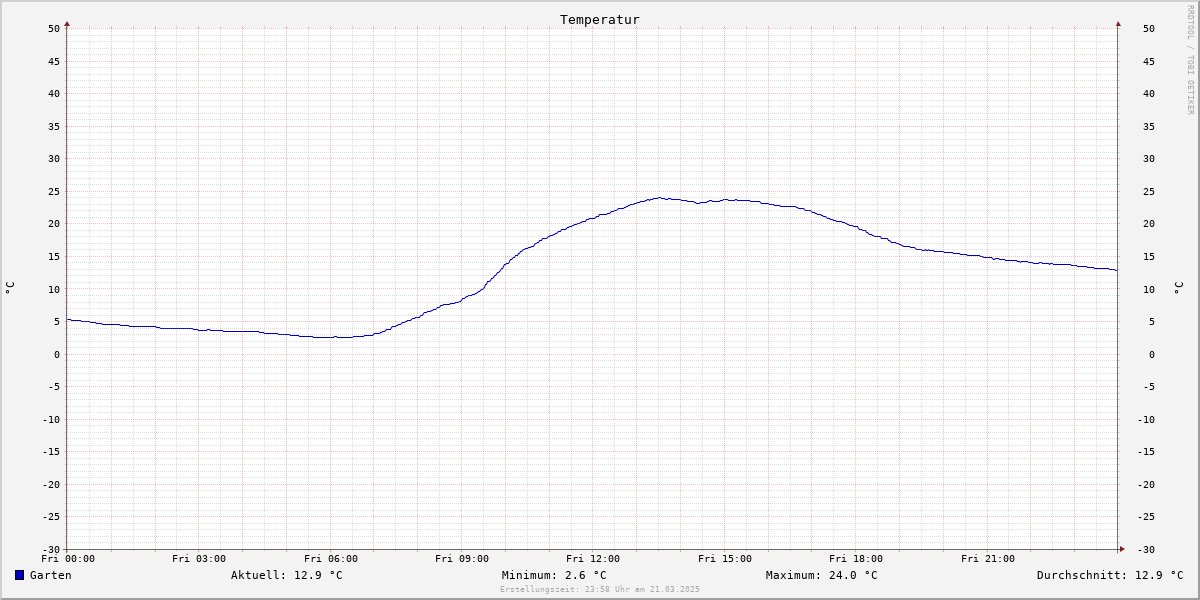Click the left axis 0 label
This screenshot has height=600, width=1200.
pyautogui.click(x=57, y=354)
